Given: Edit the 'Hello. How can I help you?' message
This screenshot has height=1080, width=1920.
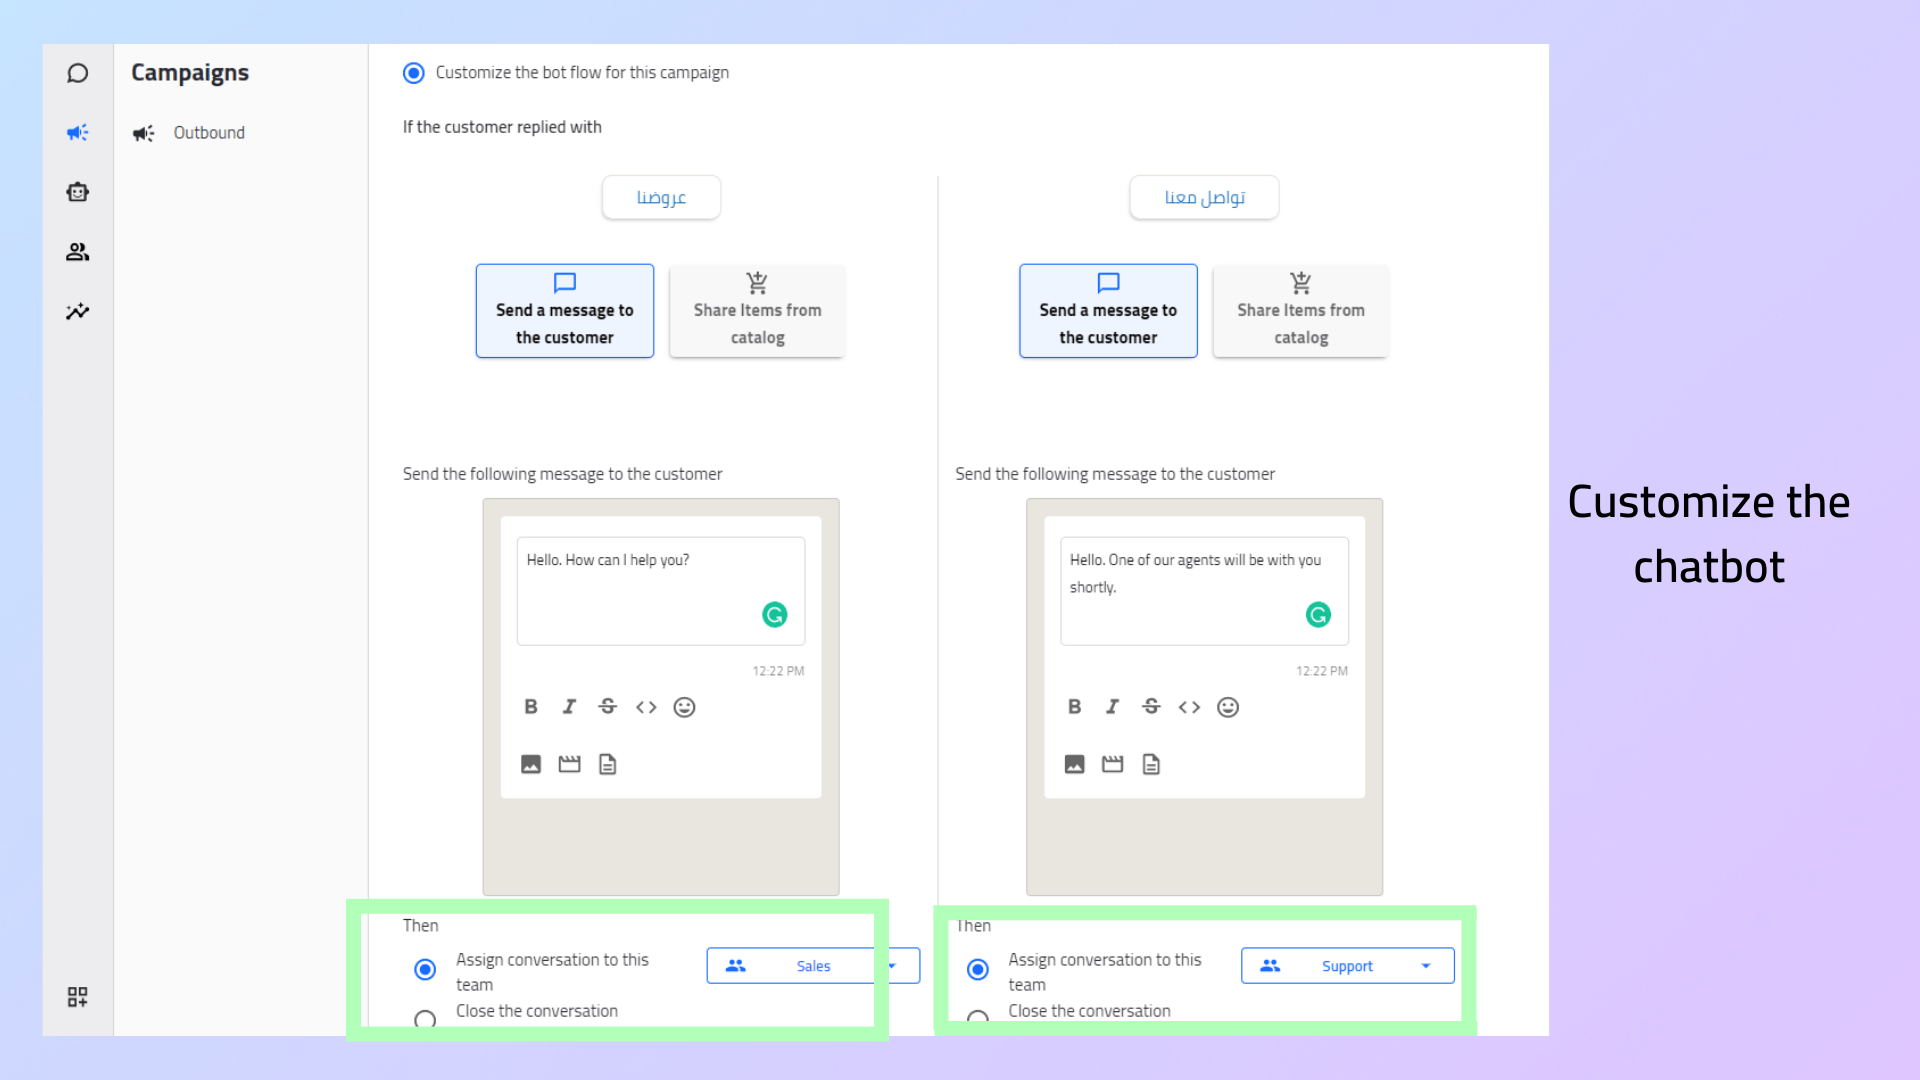Looking at the screenshot, I should tap(660, 590).
